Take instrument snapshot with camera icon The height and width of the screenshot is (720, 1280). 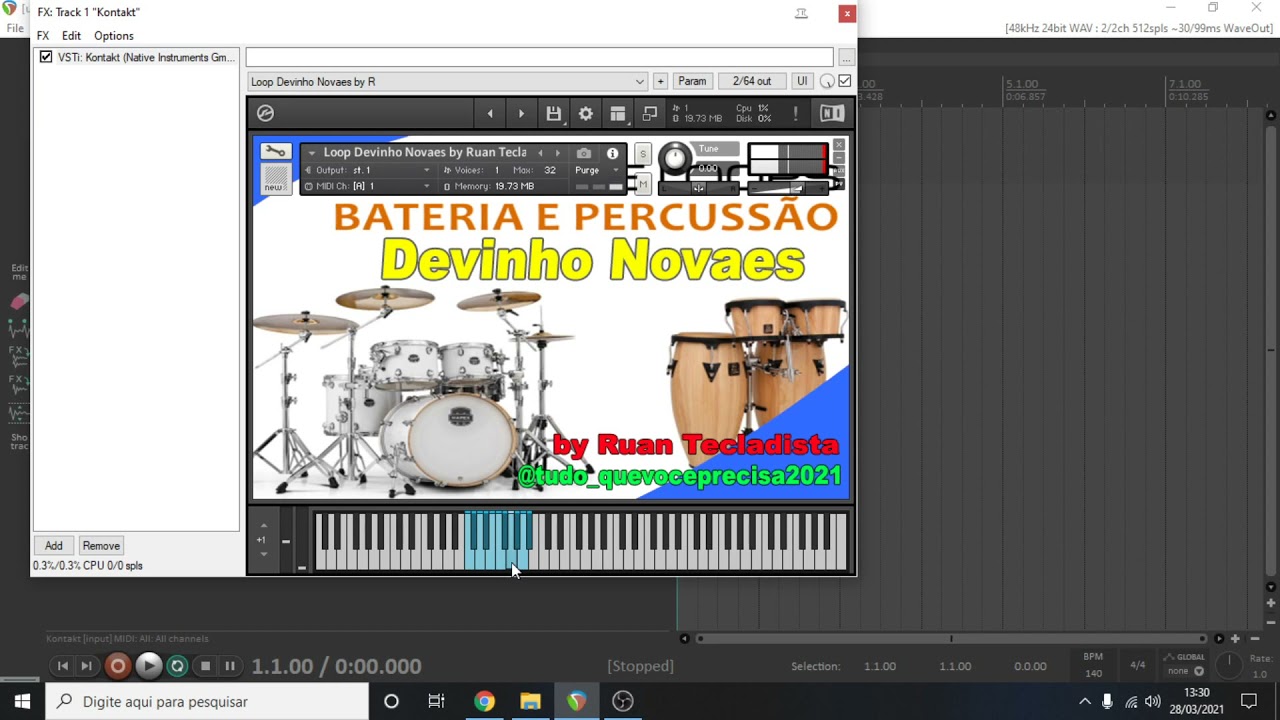(x=584, y=153)
